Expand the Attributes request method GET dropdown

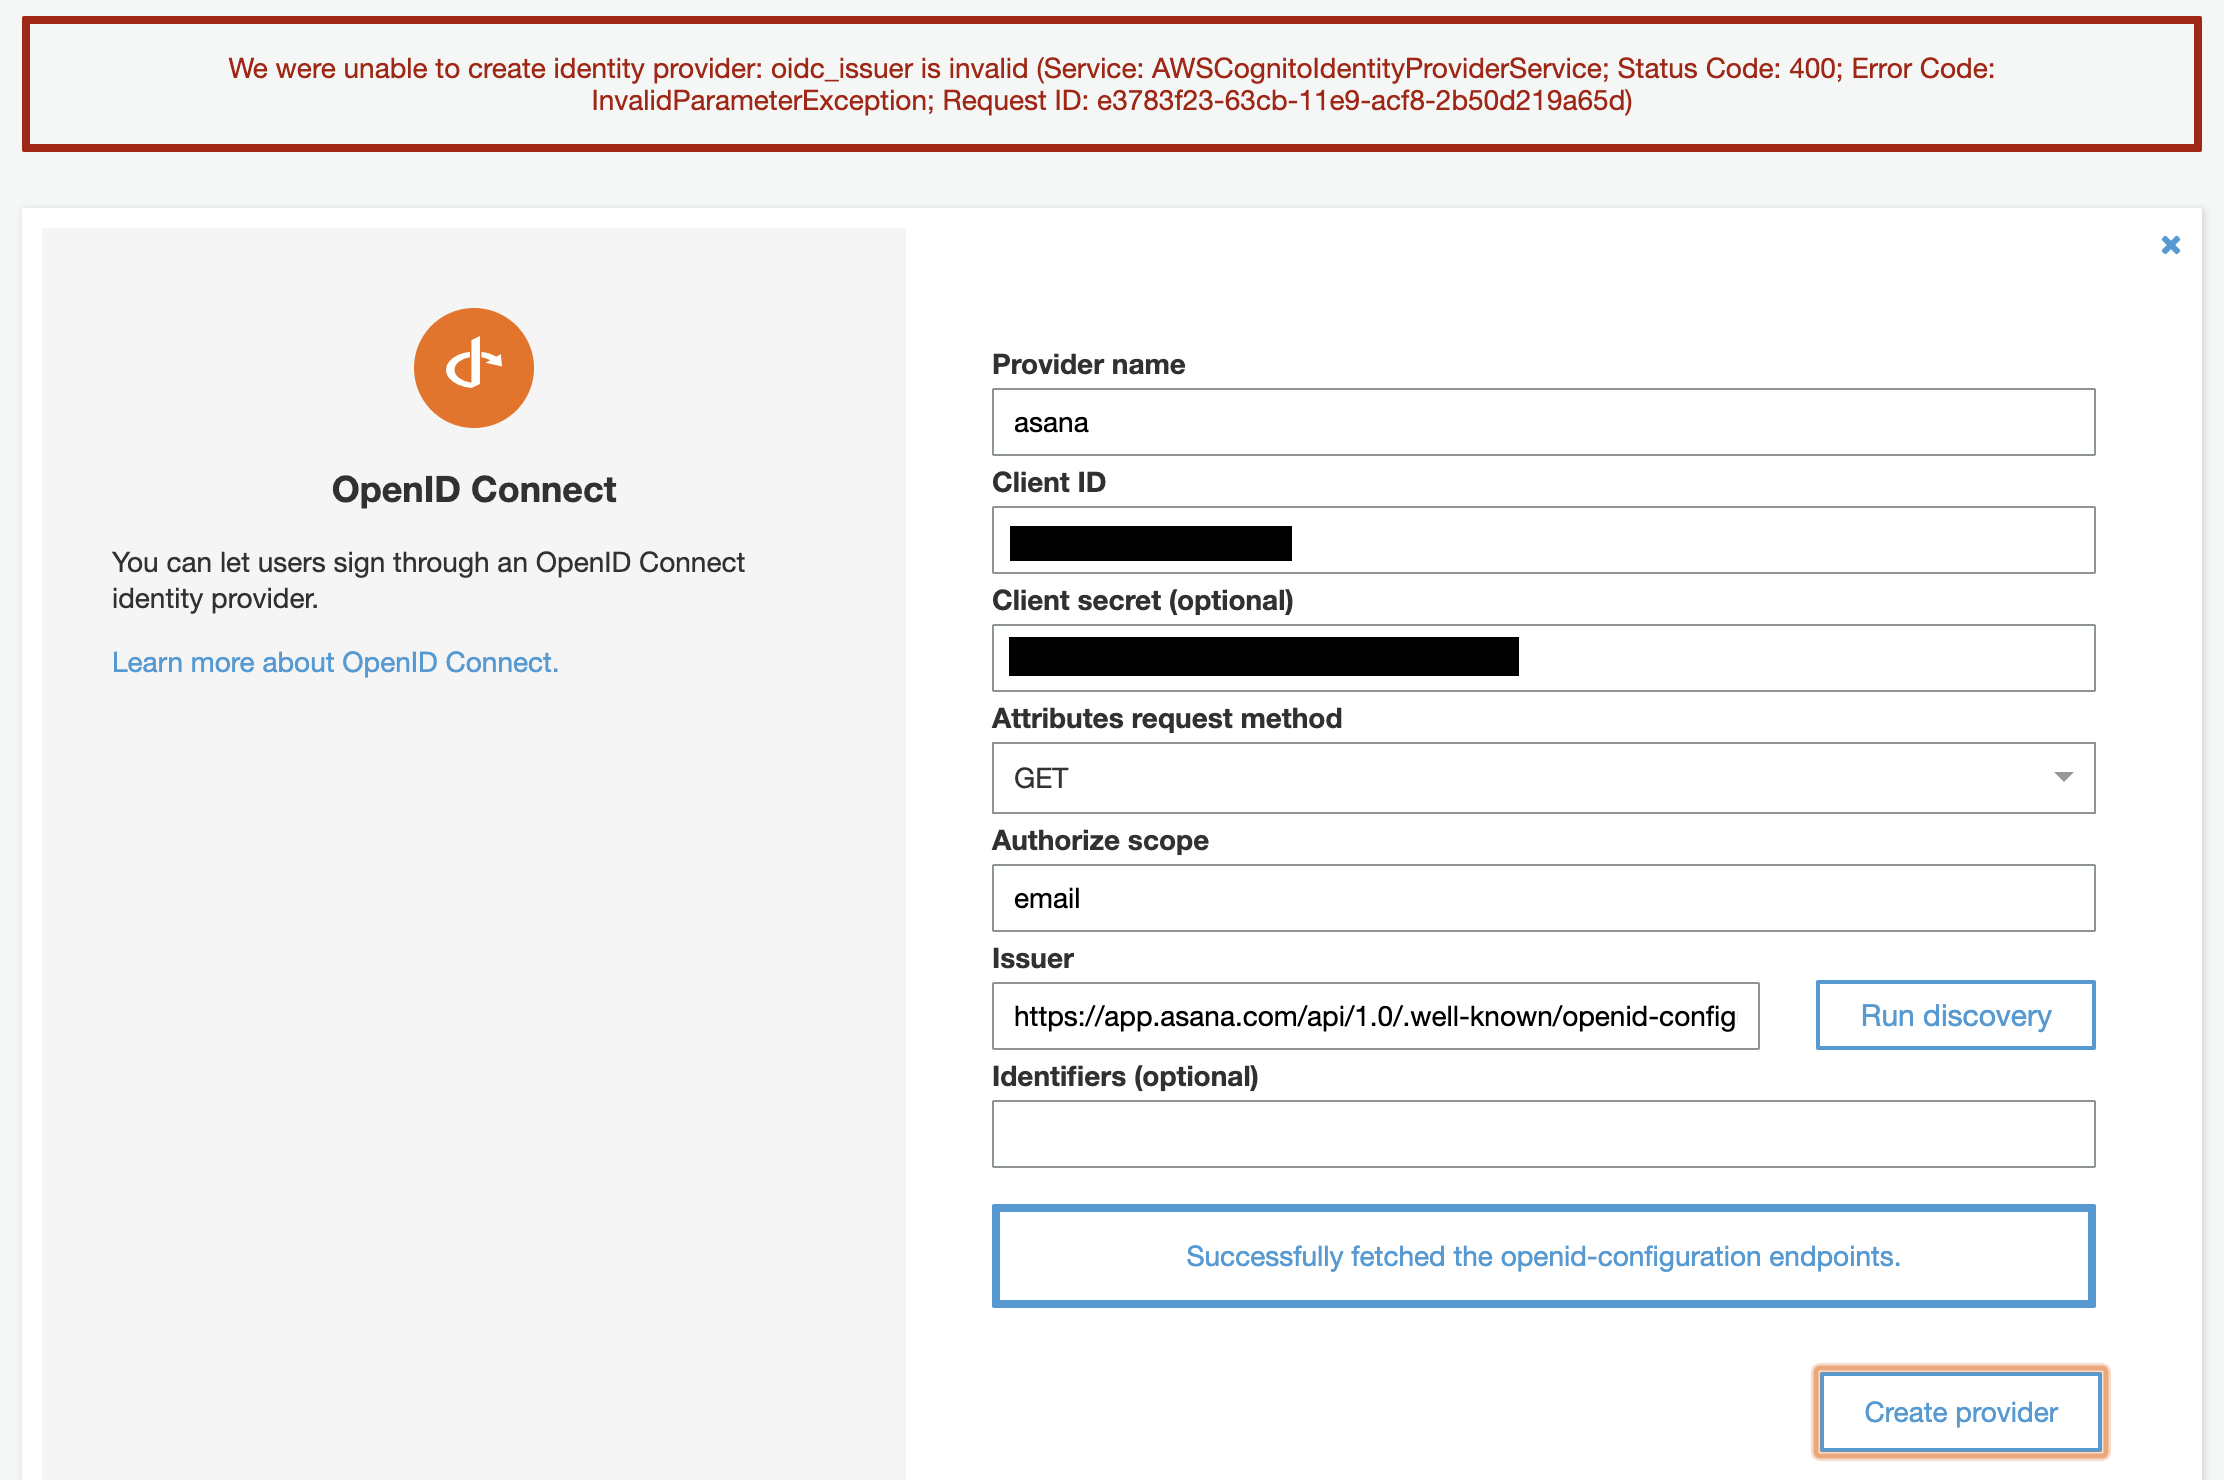1542,778
